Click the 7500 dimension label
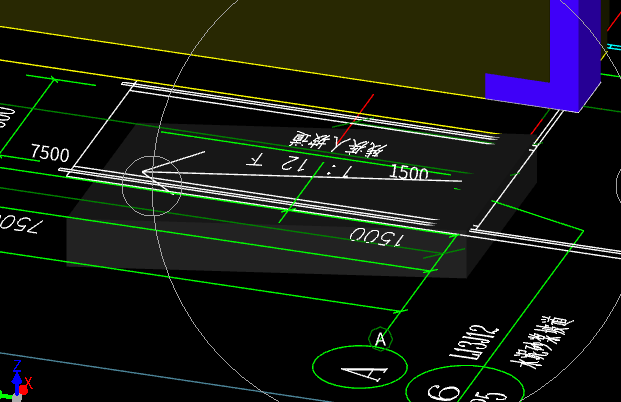The height and width of the screenshot is (402, 621). (x=50, y=153)
